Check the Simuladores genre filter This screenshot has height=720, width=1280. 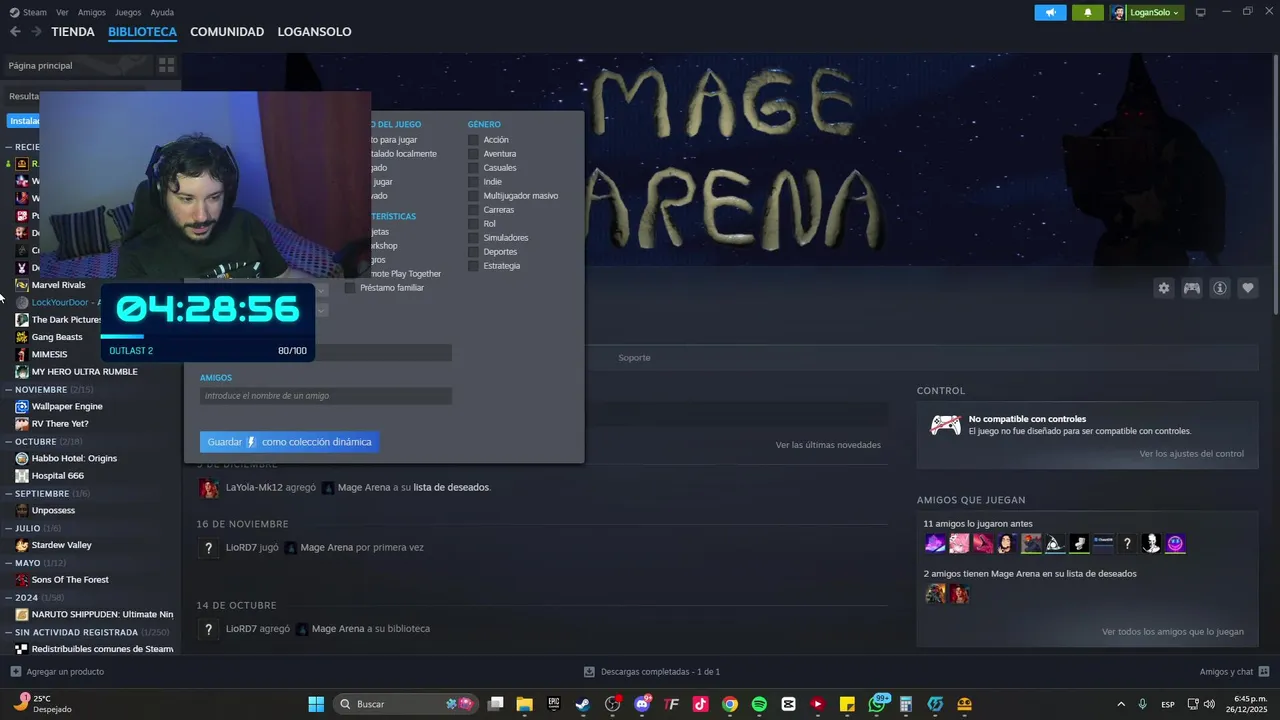(x=473, y=238)
